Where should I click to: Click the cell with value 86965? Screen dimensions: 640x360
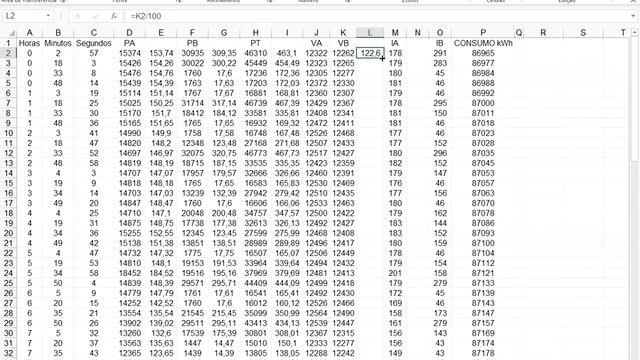click(483, 53)
